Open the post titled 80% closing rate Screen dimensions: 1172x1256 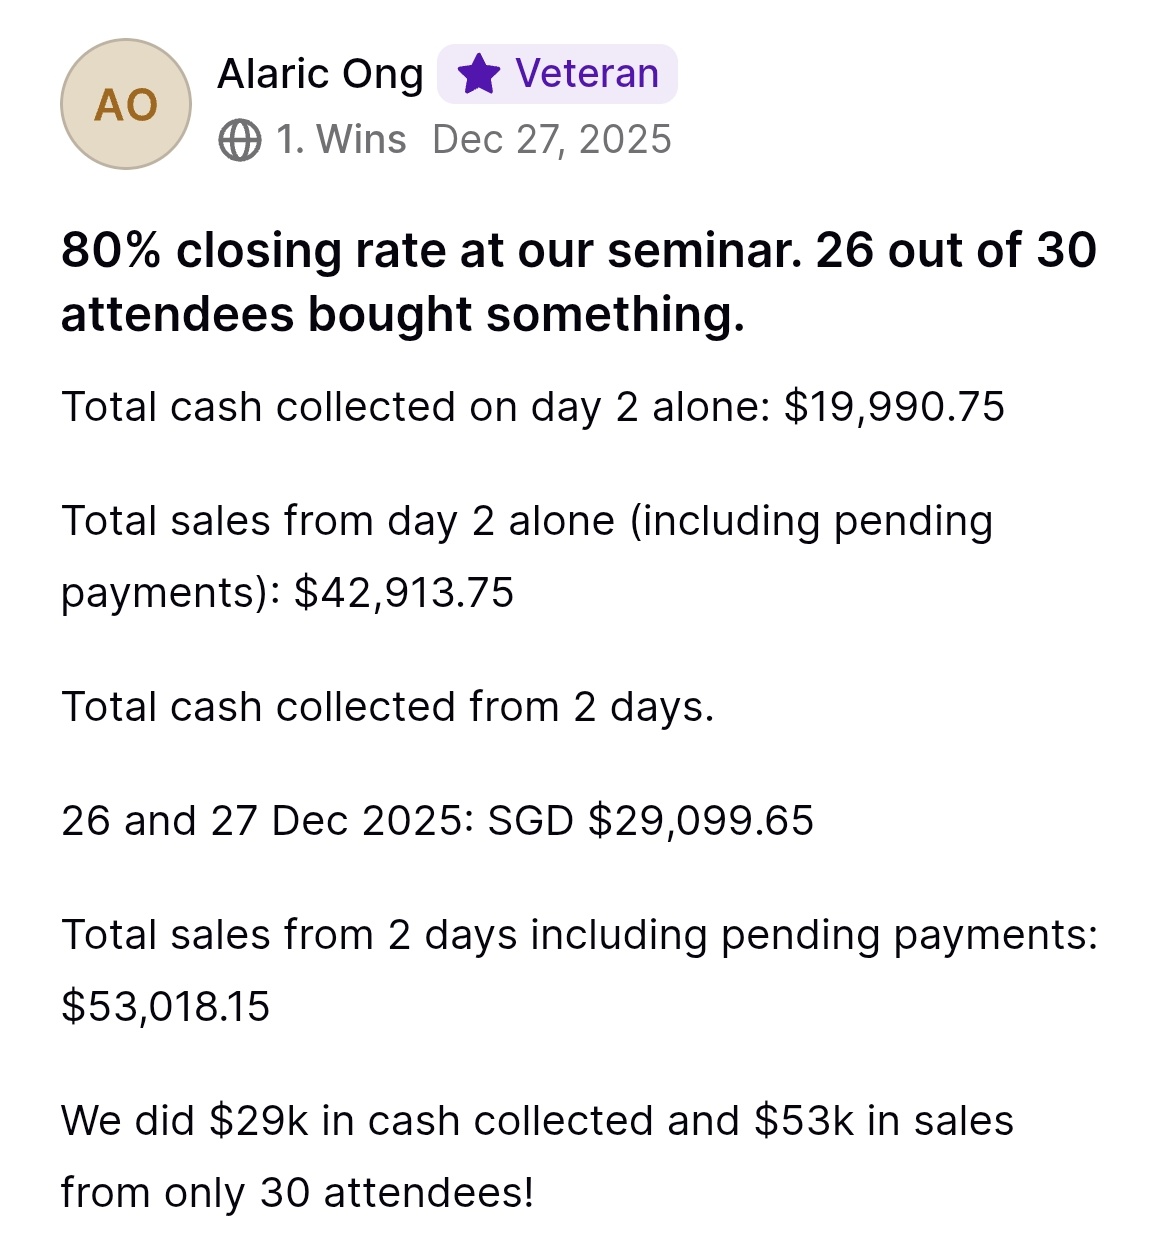579,282
